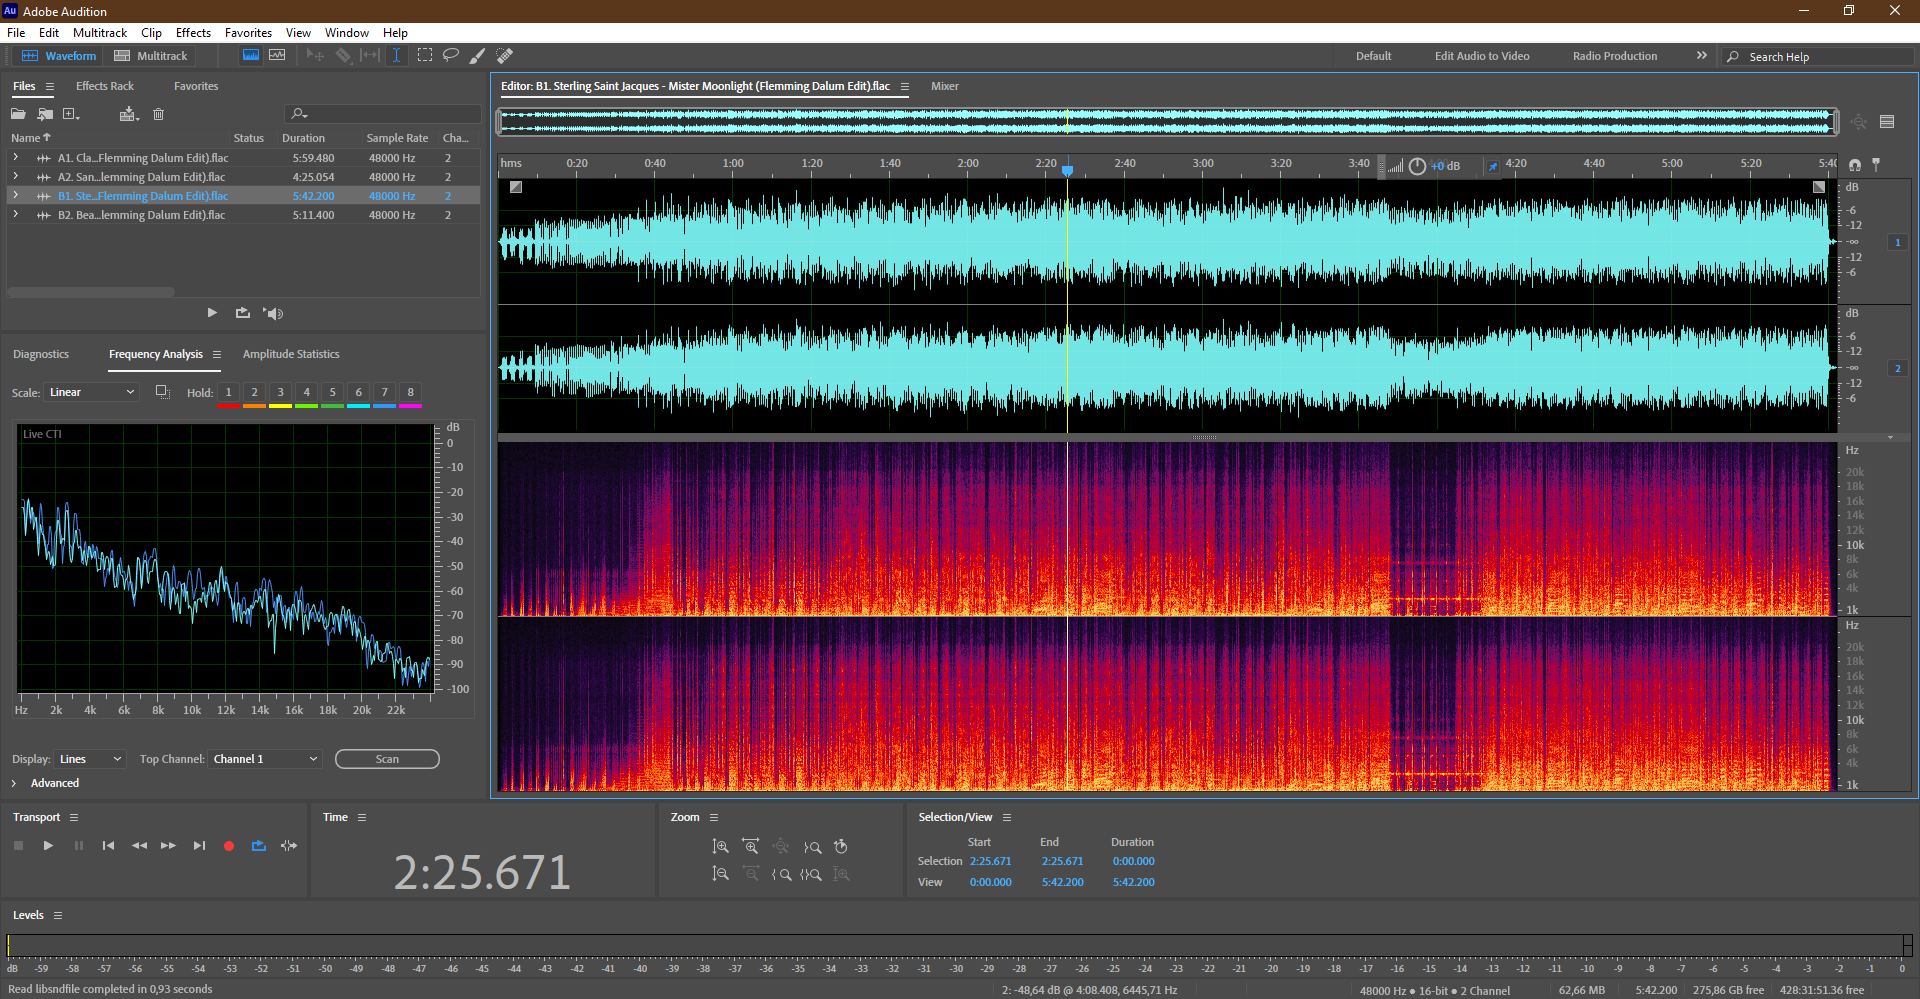Image resolution: width=1920 pixels, height=999 pixels.
Task: Click Hold button 5
Action: click(x=333, y=393)
